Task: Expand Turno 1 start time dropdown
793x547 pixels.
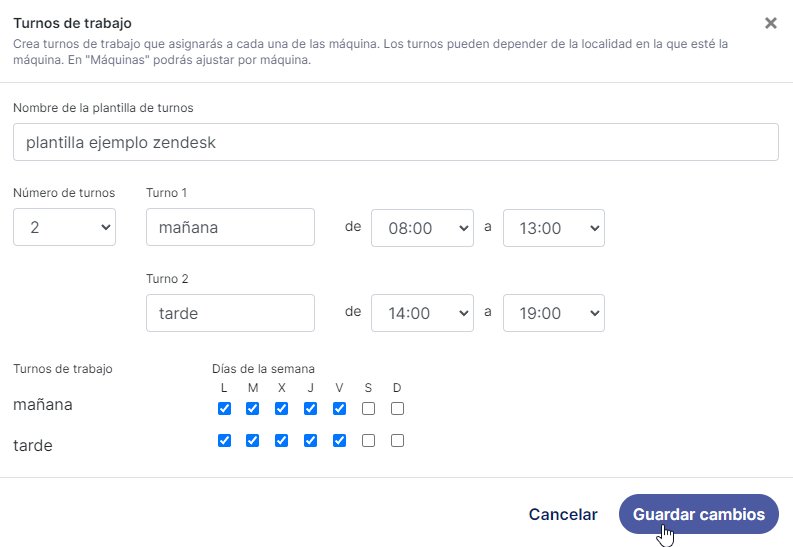Action: (421, 227)
